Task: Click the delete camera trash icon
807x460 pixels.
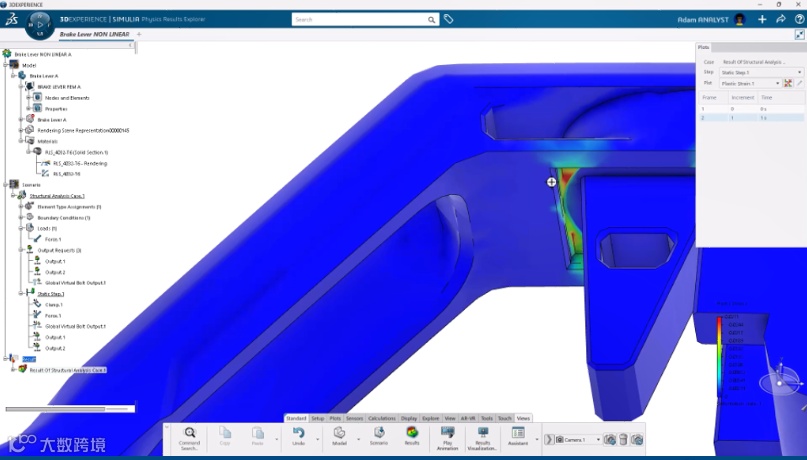Action: click(x=623, y=439)
